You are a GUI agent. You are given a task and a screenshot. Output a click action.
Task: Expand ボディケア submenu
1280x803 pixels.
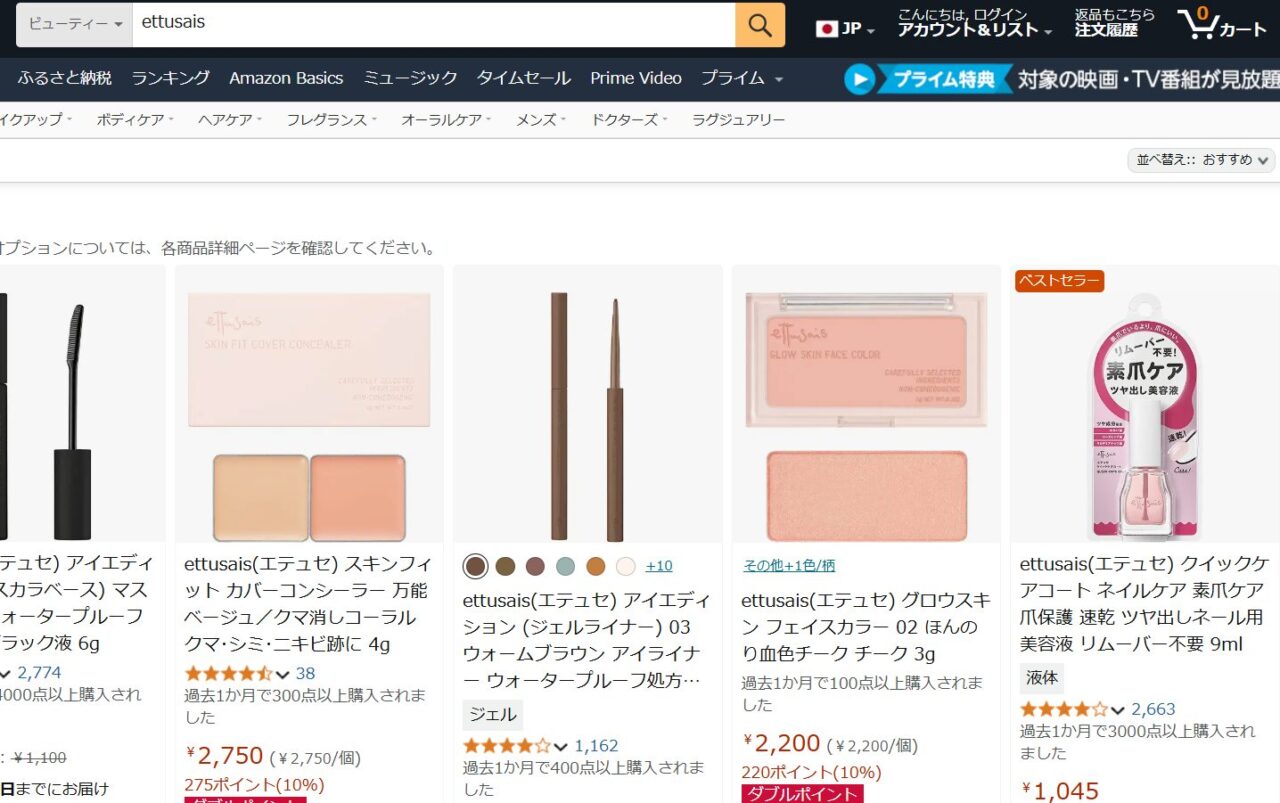[x=135, y=120]
